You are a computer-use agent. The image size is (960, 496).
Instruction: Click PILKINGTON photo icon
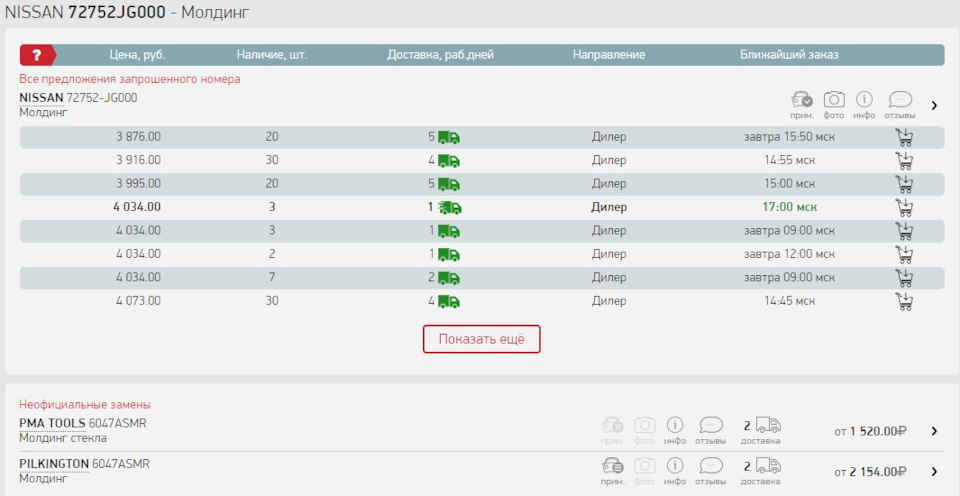tap(644, 466)
